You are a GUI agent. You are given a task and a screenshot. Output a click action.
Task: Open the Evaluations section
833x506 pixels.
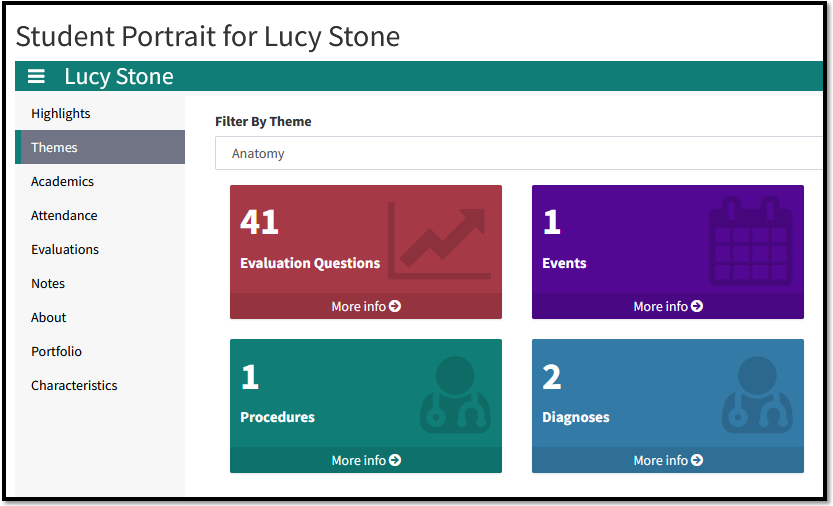pos(100,249)
